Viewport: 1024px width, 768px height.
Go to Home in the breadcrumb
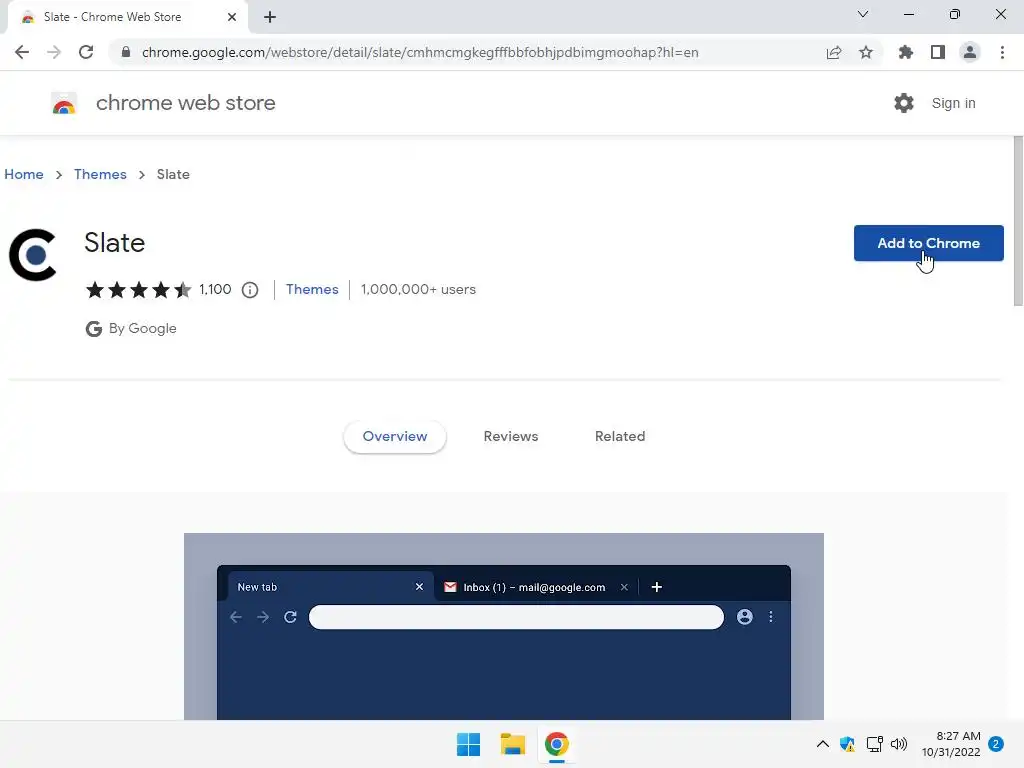tap(24, 174)
